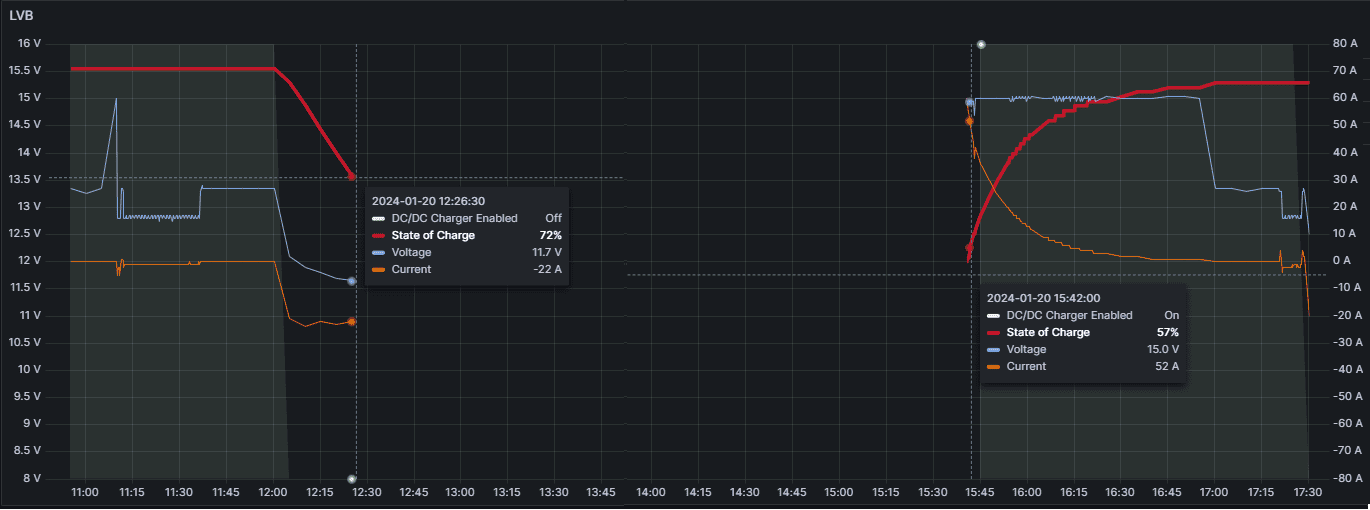Click the orange Current hover point at -22 A
This screenshot has width=1370, height=510.
coord(352,322)
